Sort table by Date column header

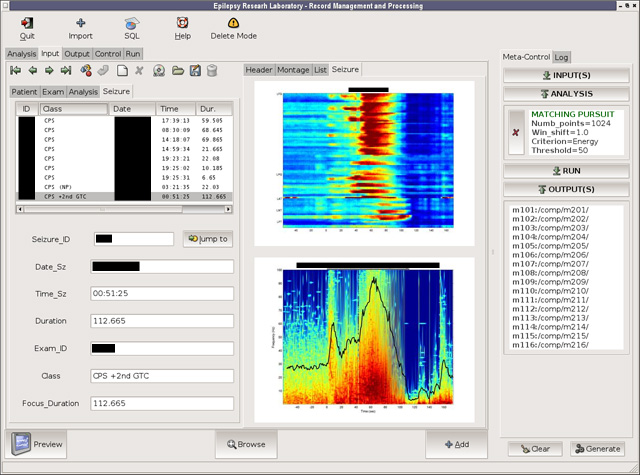pos(132,109)
